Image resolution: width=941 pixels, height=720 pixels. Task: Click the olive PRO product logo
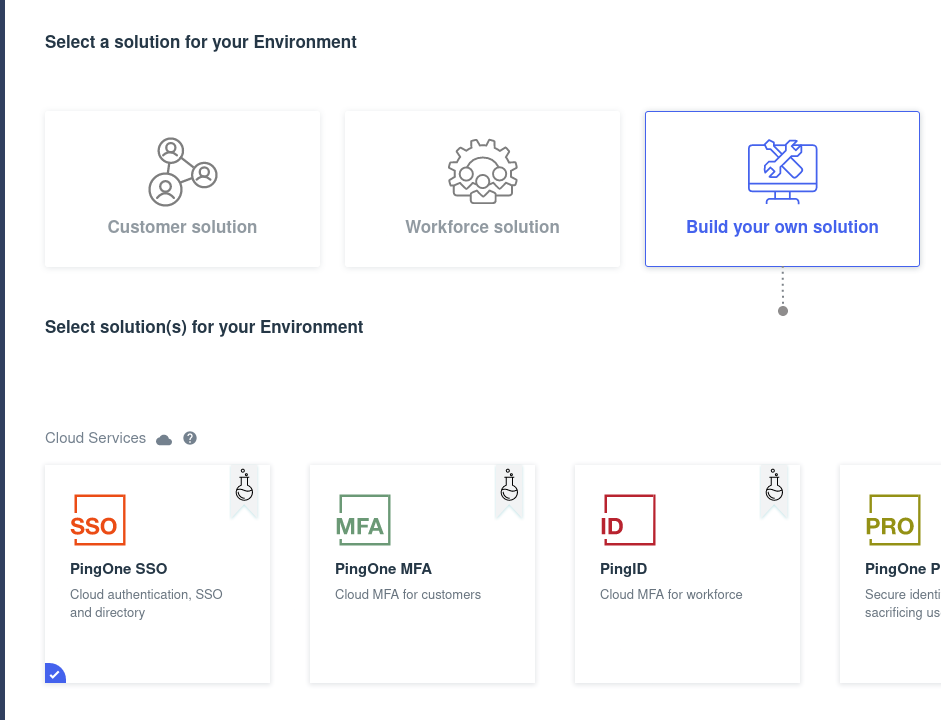(x=892, y=520)
